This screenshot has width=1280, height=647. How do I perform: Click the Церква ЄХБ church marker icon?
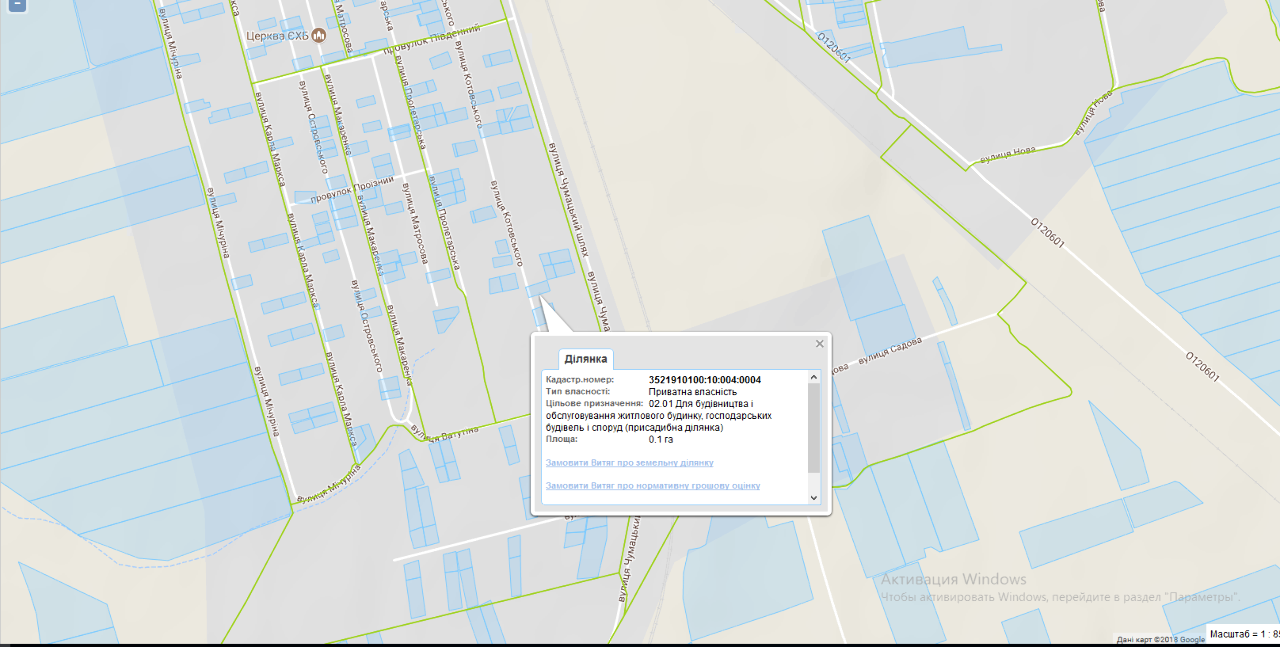pyautogui.click(x=319, y=36)
